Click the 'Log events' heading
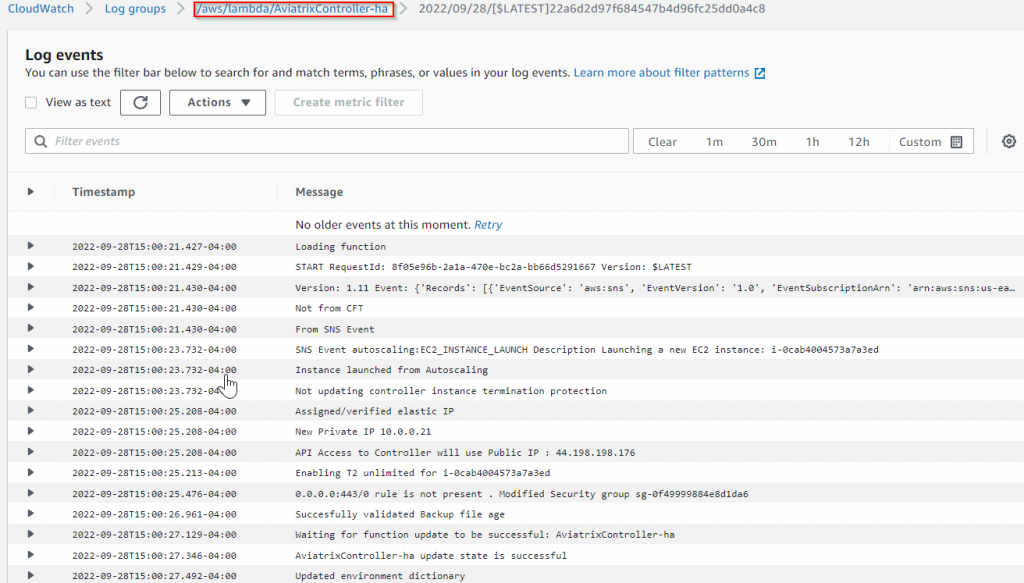Viewport: 1024px width, 583px height. click(64, 55)
